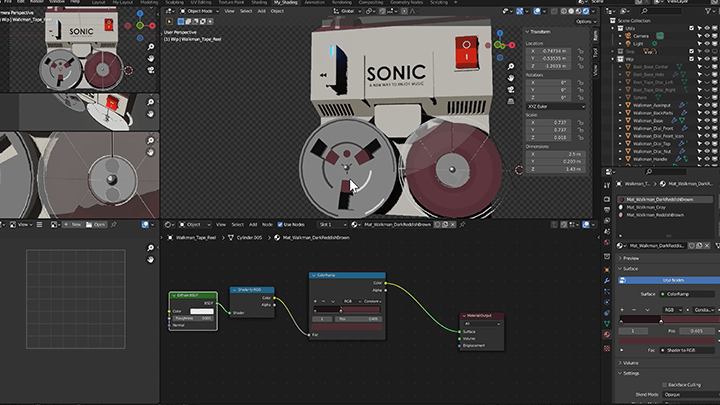Open XYZ Euler rotation mode dropdown
Image resolution: width=720 pixels, height=405 pixels.
click(555, 107)
